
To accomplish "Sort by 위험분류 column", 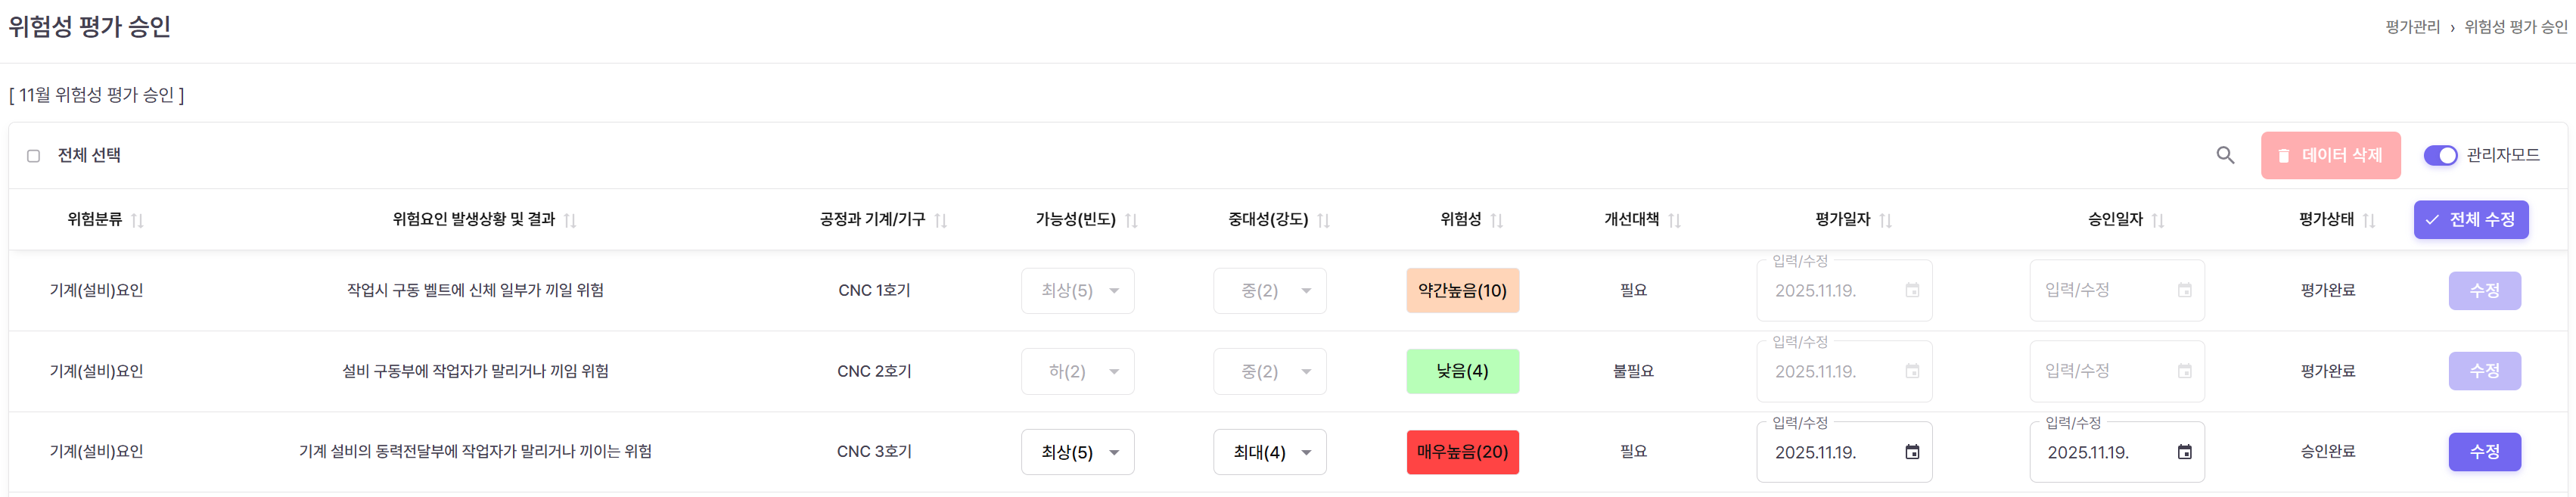I will (x=138, y=220).
